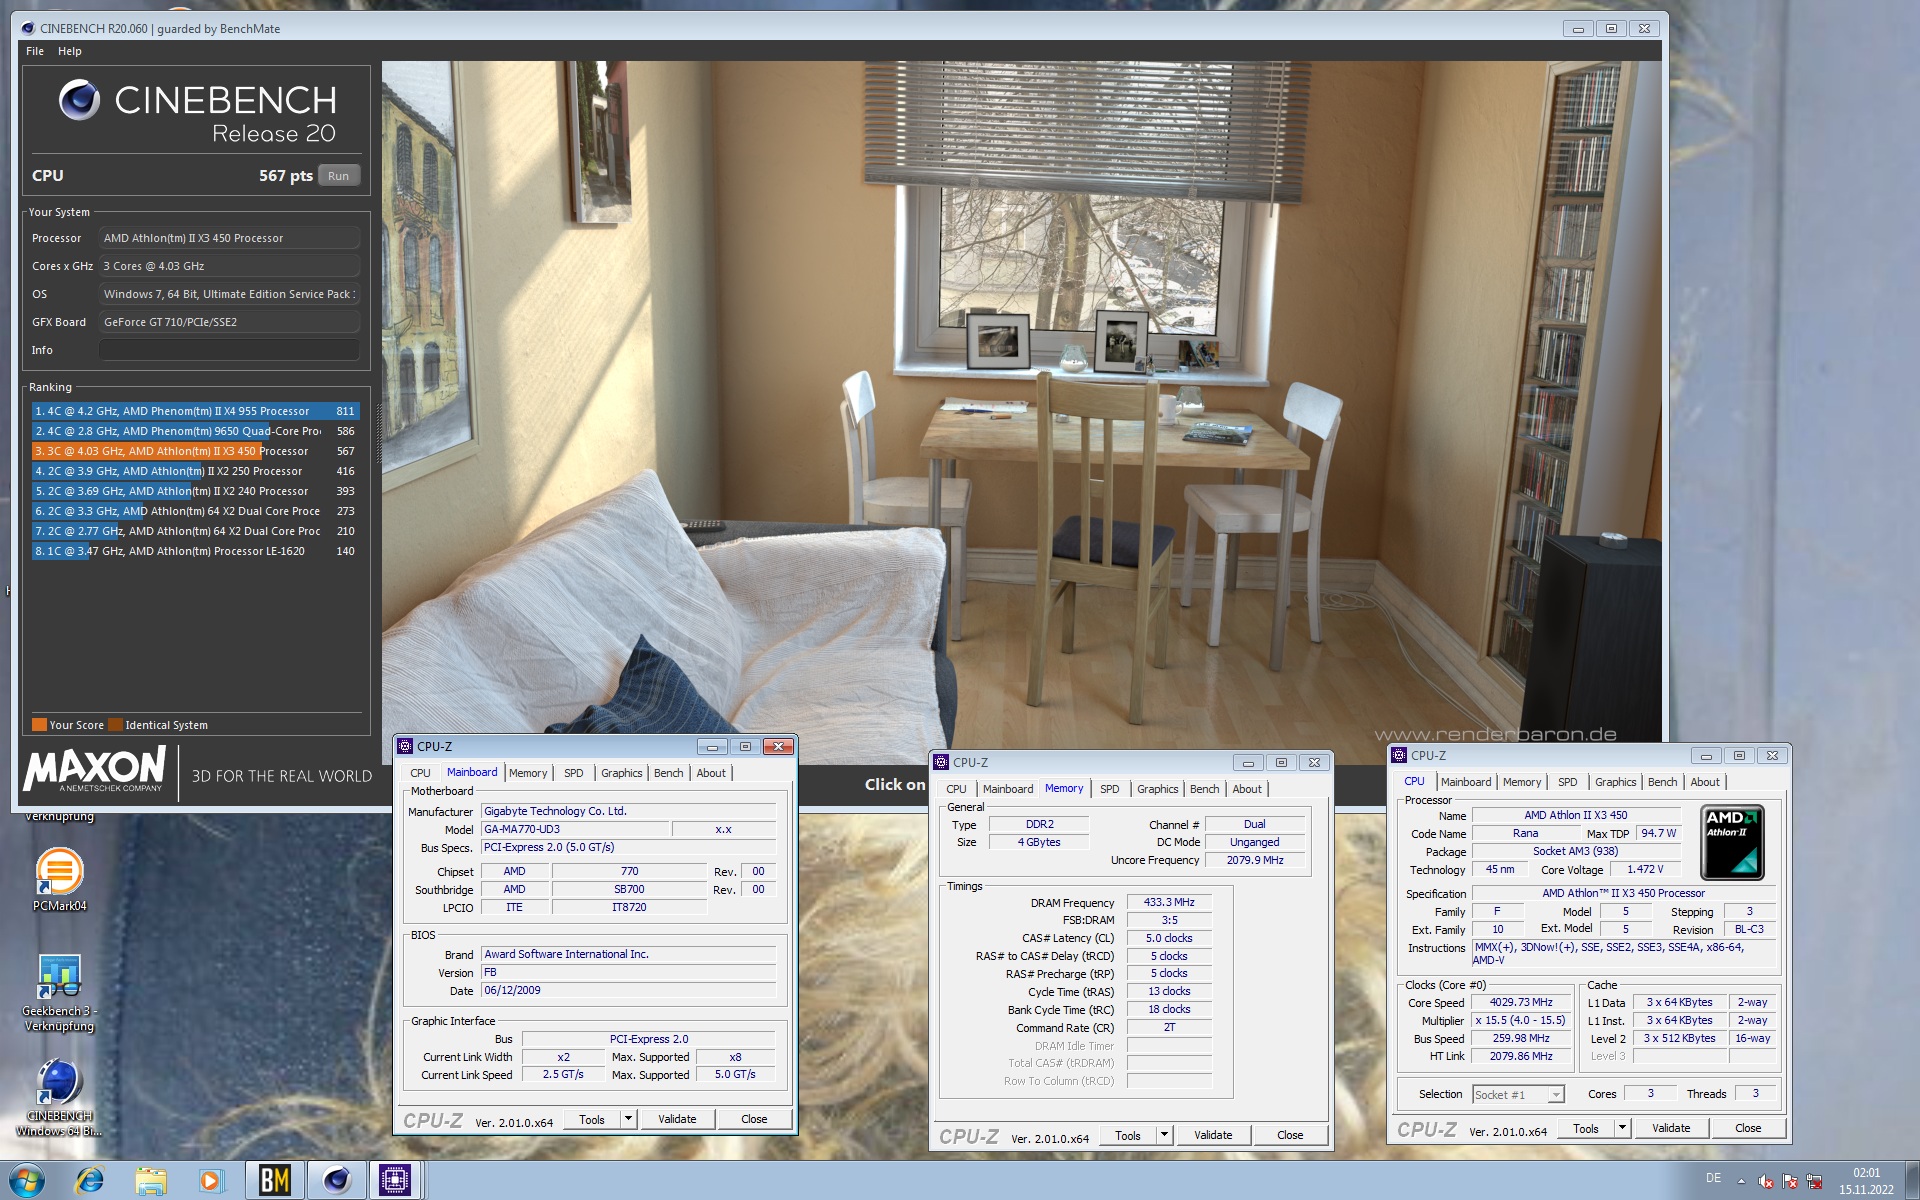Screen dimensions: 1920x1200
Task: Select ranking row Athlon II X2 240 Processor
Action: tap(194, 491)
